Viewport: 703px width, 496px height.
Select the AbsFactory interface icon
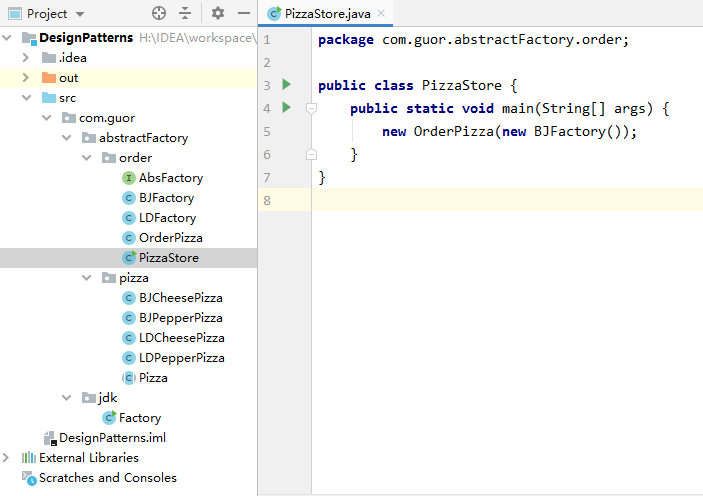coord(129,178)
